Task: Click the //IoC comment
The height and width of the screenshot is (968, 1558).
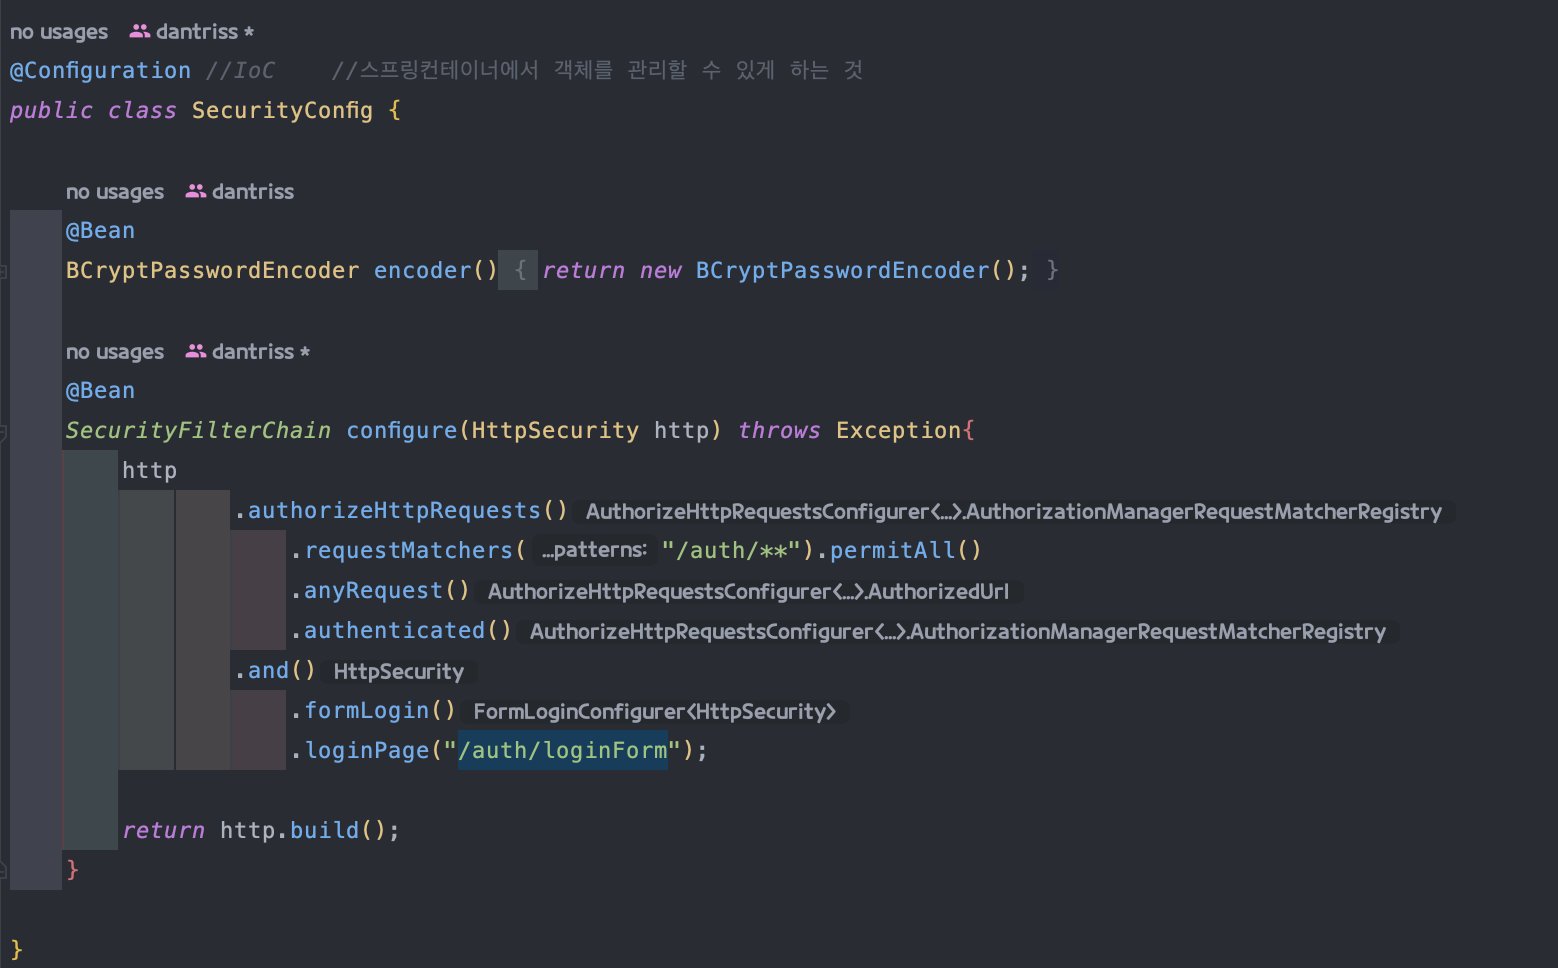Action: pyautogui.click(x=240, y=71)
